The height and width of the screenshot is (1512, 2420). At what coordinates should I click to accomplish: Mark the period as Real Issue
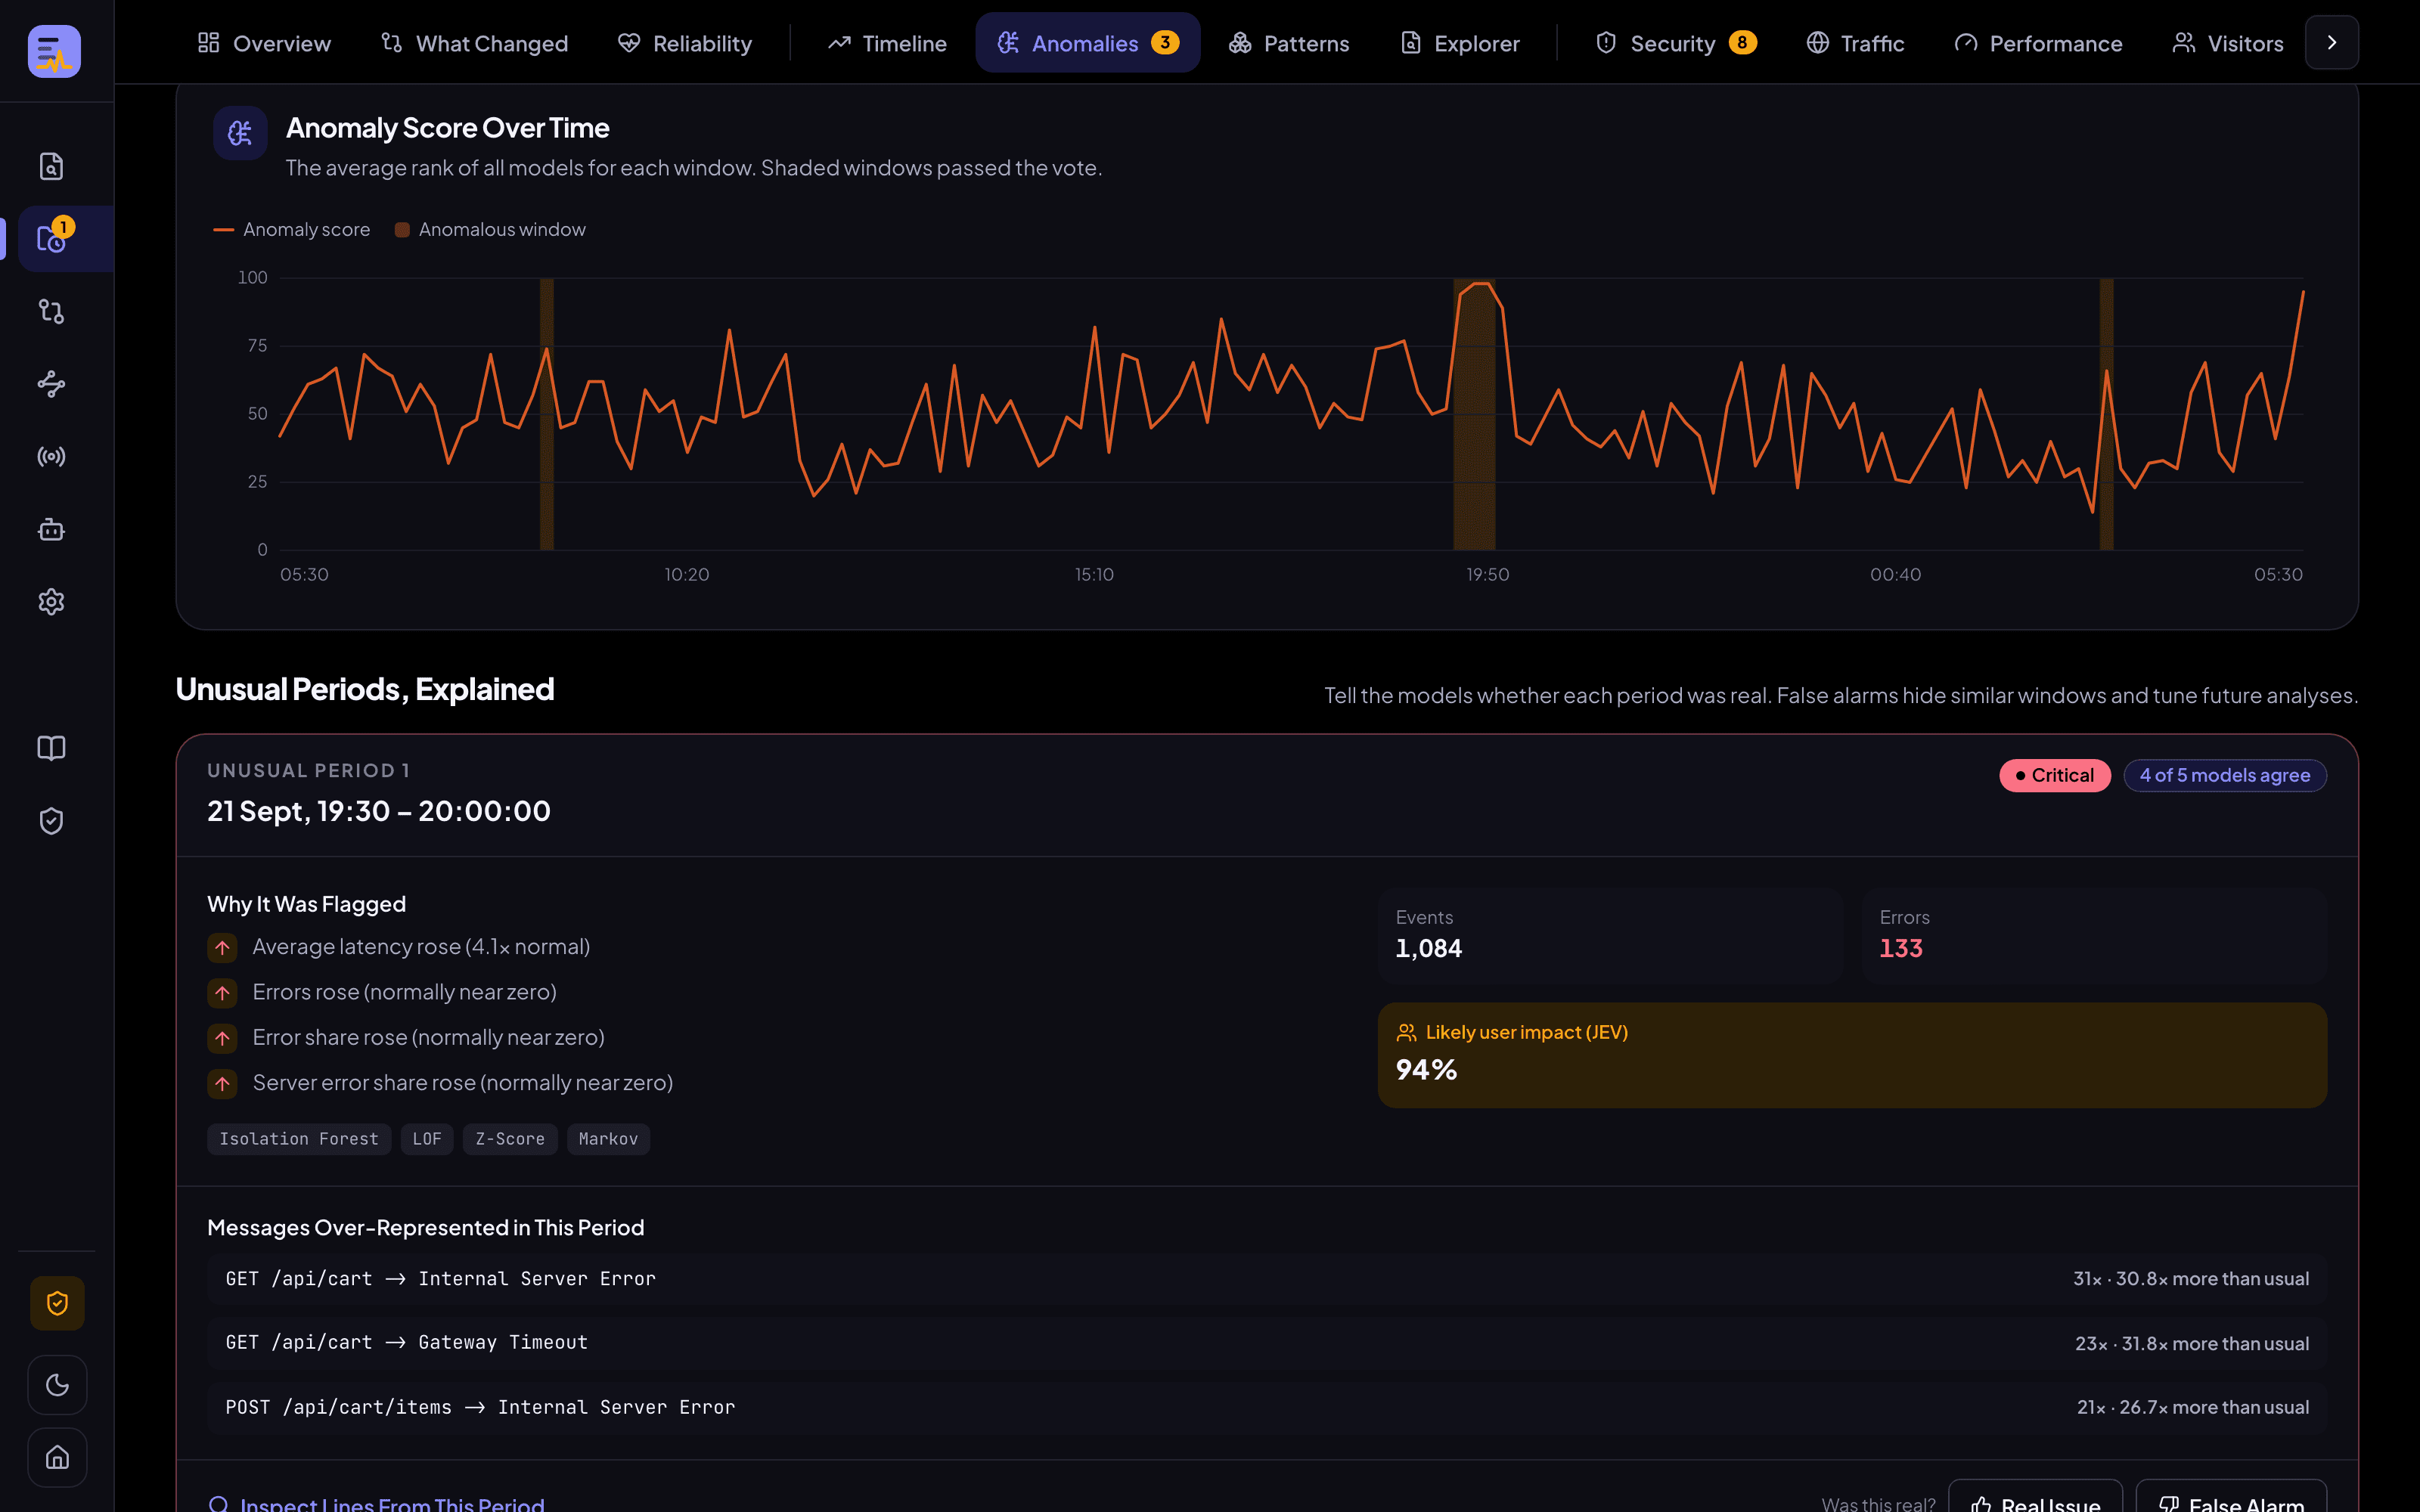(x=2035, y=1497)
